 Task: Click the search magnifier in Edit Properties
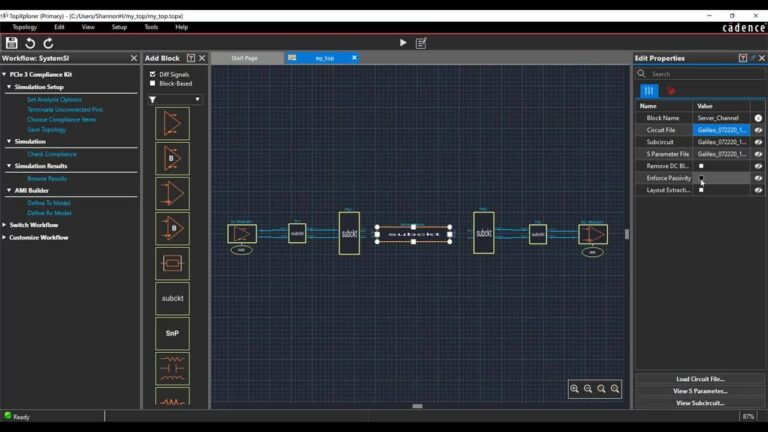[641, 74]
